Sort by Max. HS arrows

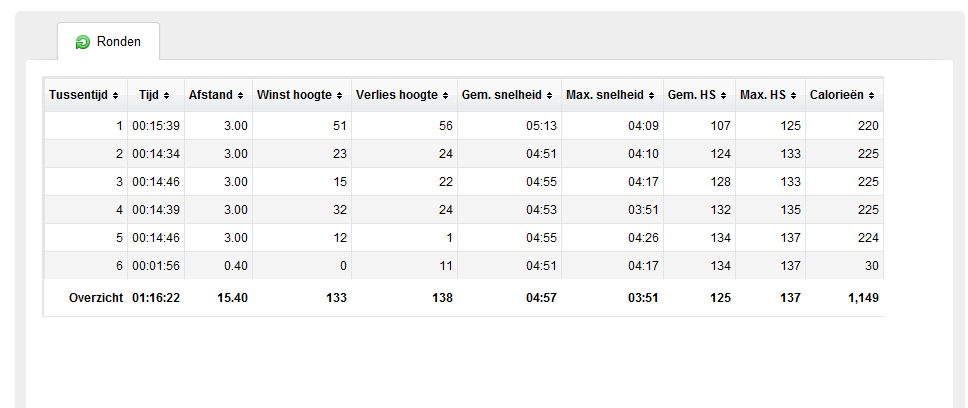(x=793, y=96)
